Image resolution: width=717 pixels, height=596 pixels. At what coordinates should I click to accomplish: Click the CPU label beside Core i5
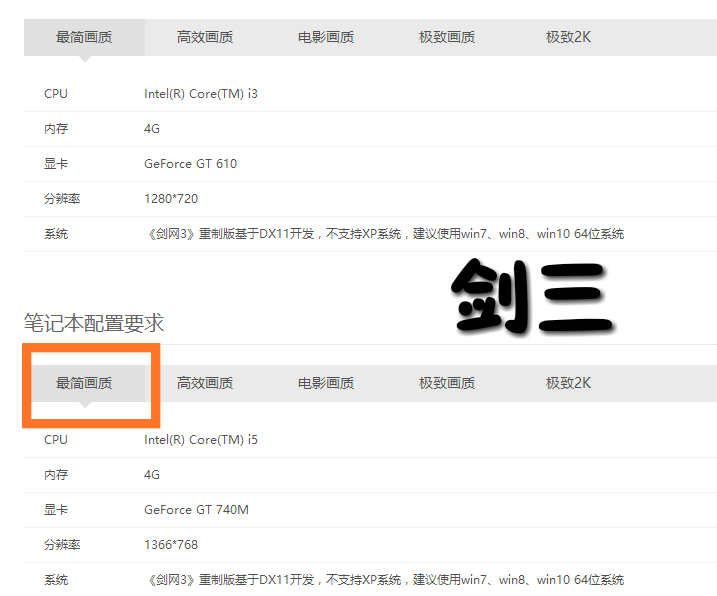pyautogui.click(x=56, y=440)
